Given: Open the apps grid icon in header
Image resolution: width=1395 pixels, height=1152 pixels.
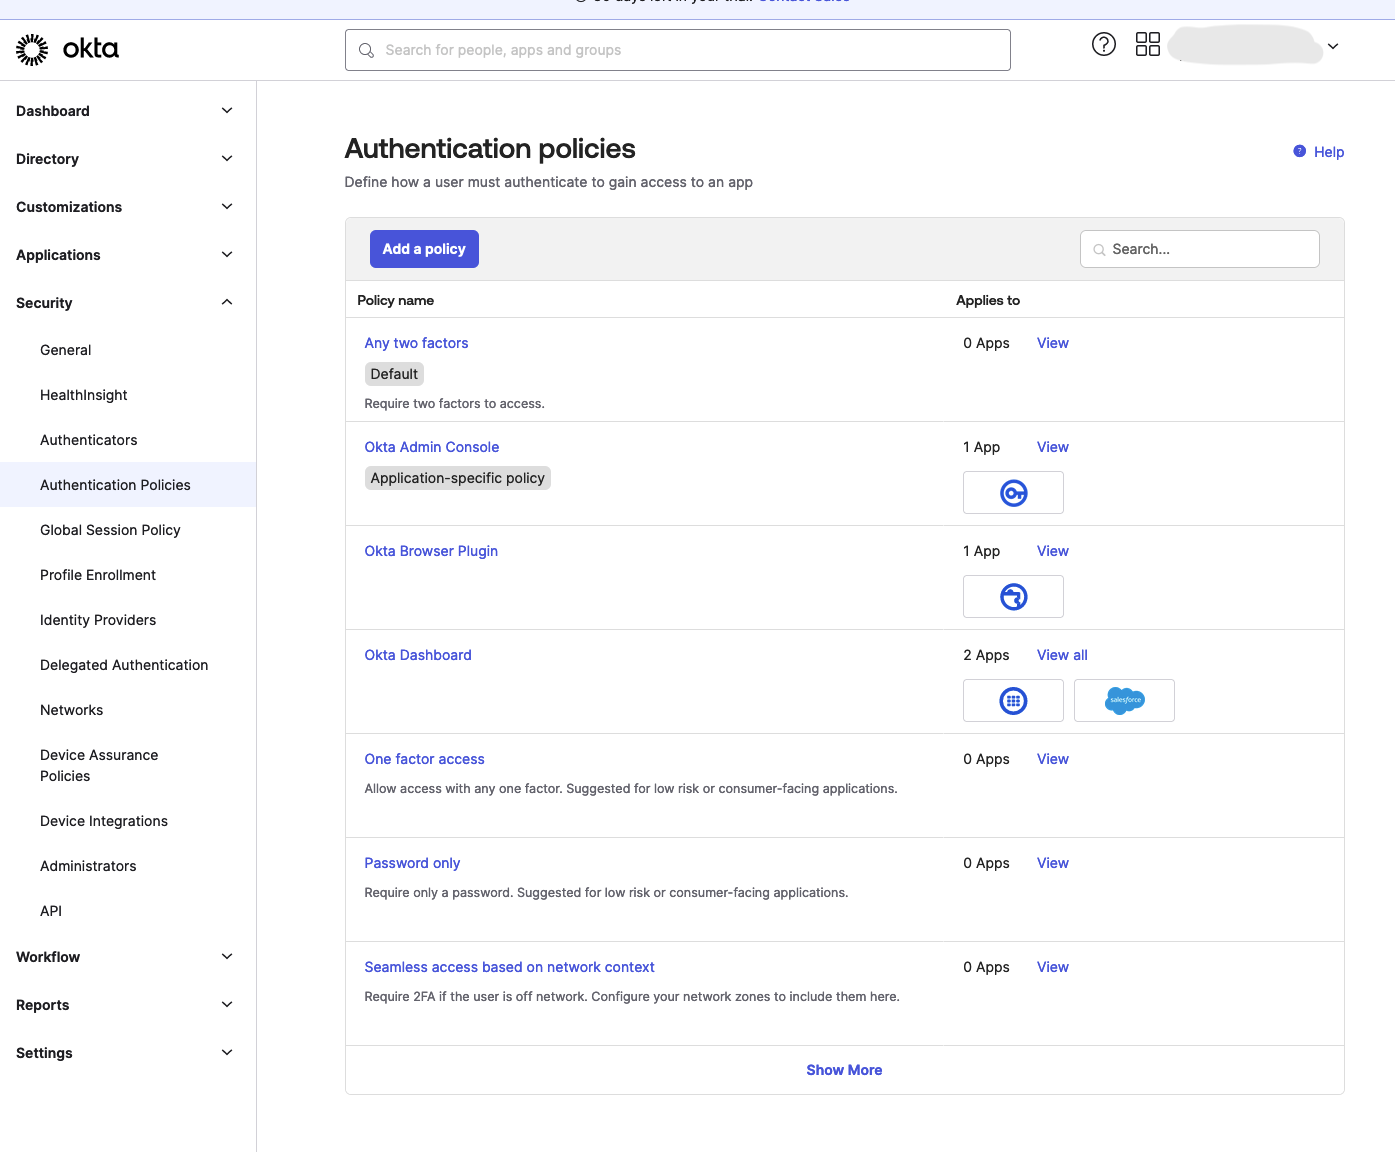Looking at the screenshot, I should pyautogui.click(x=1148, y=44).
